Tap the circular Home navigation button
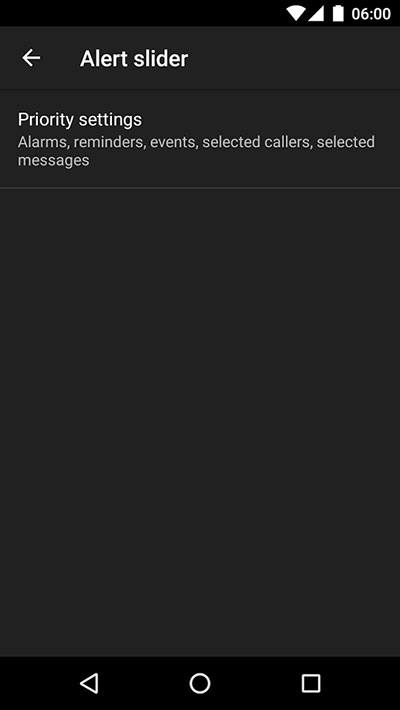Viewport: 400px width, 710px height. click(200, 683)
